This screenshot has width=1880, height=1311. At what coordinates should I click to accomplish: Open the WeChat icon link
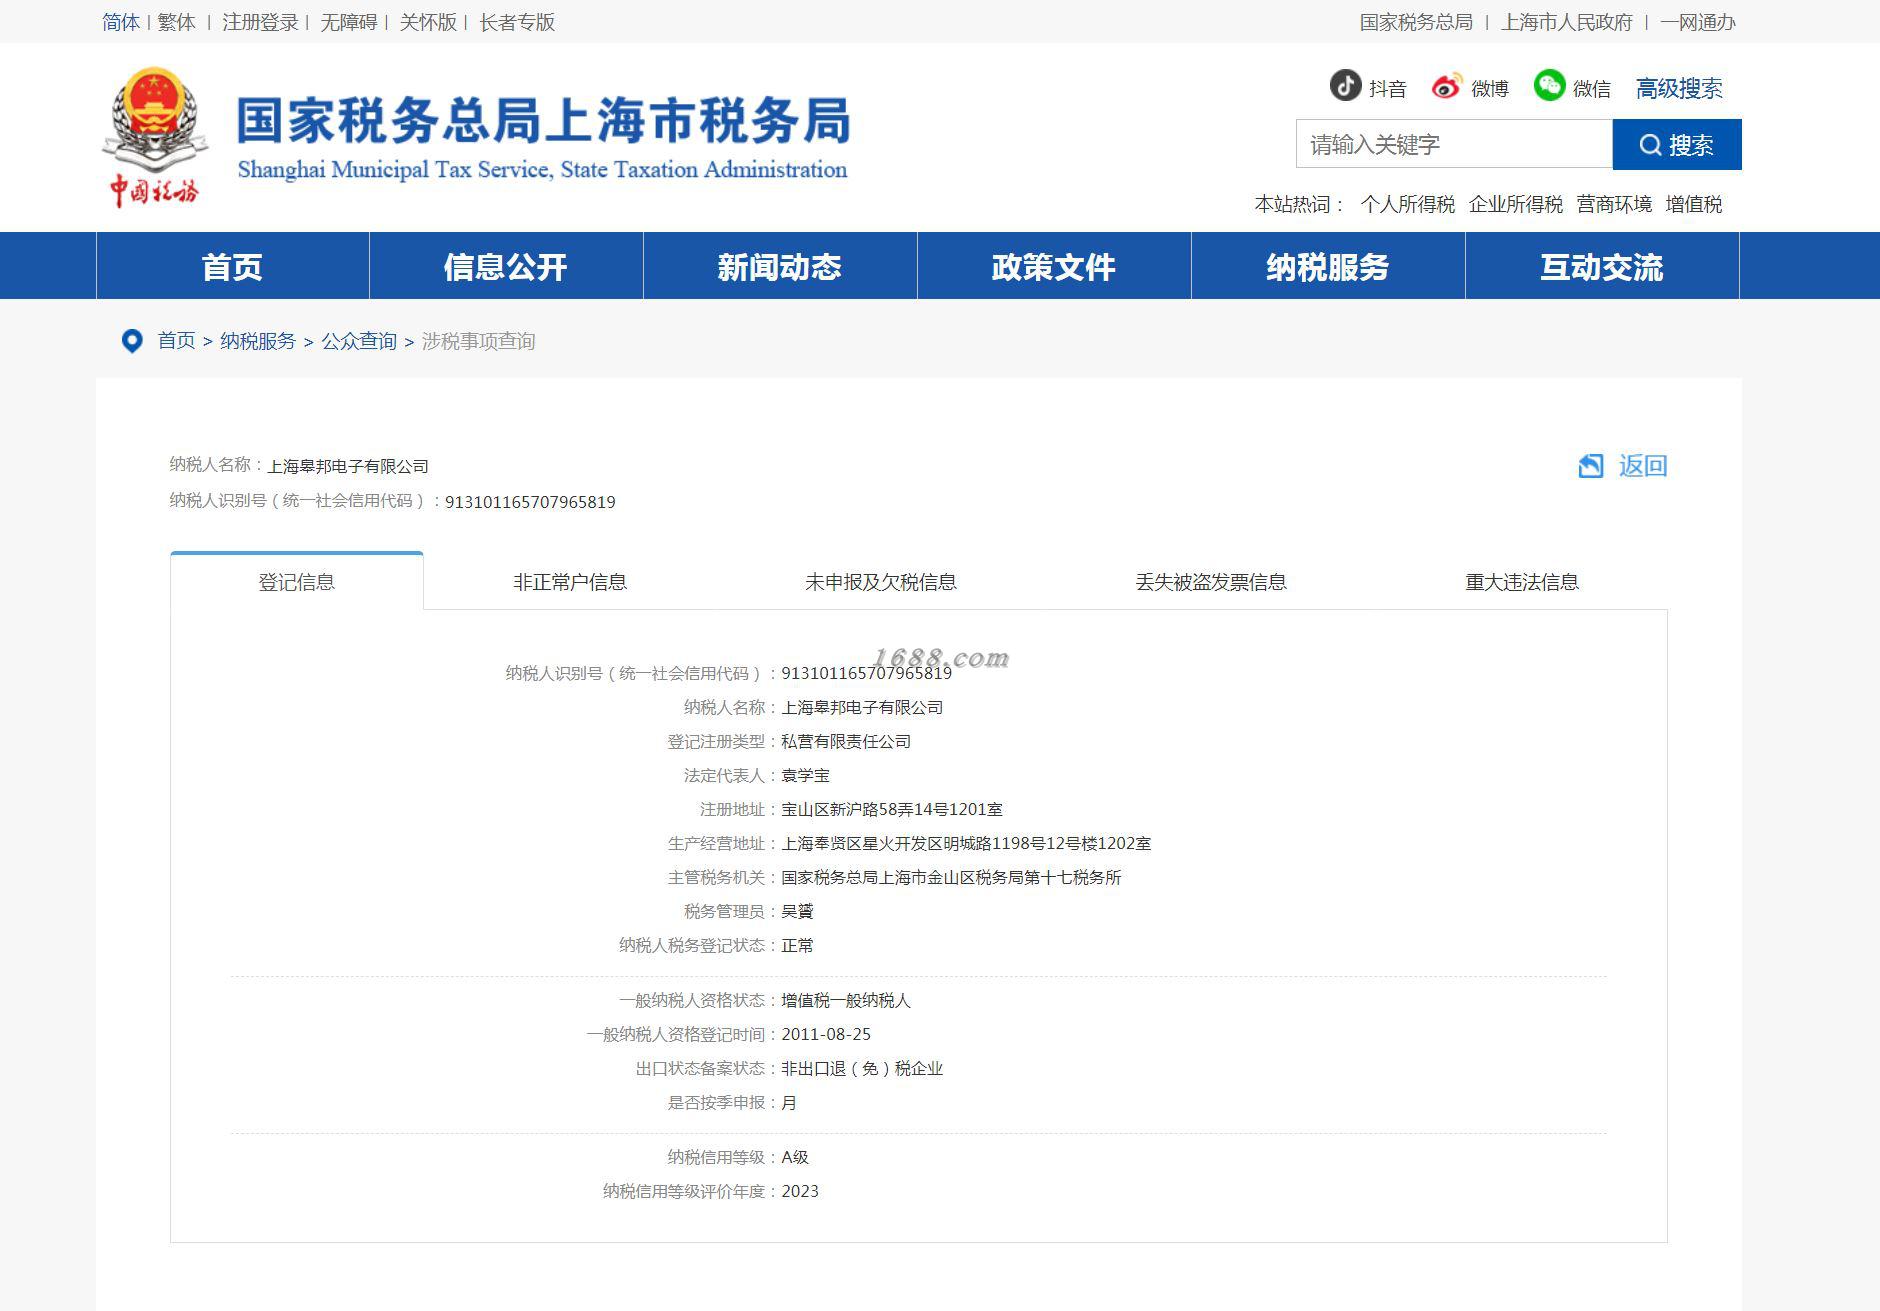1549,86
